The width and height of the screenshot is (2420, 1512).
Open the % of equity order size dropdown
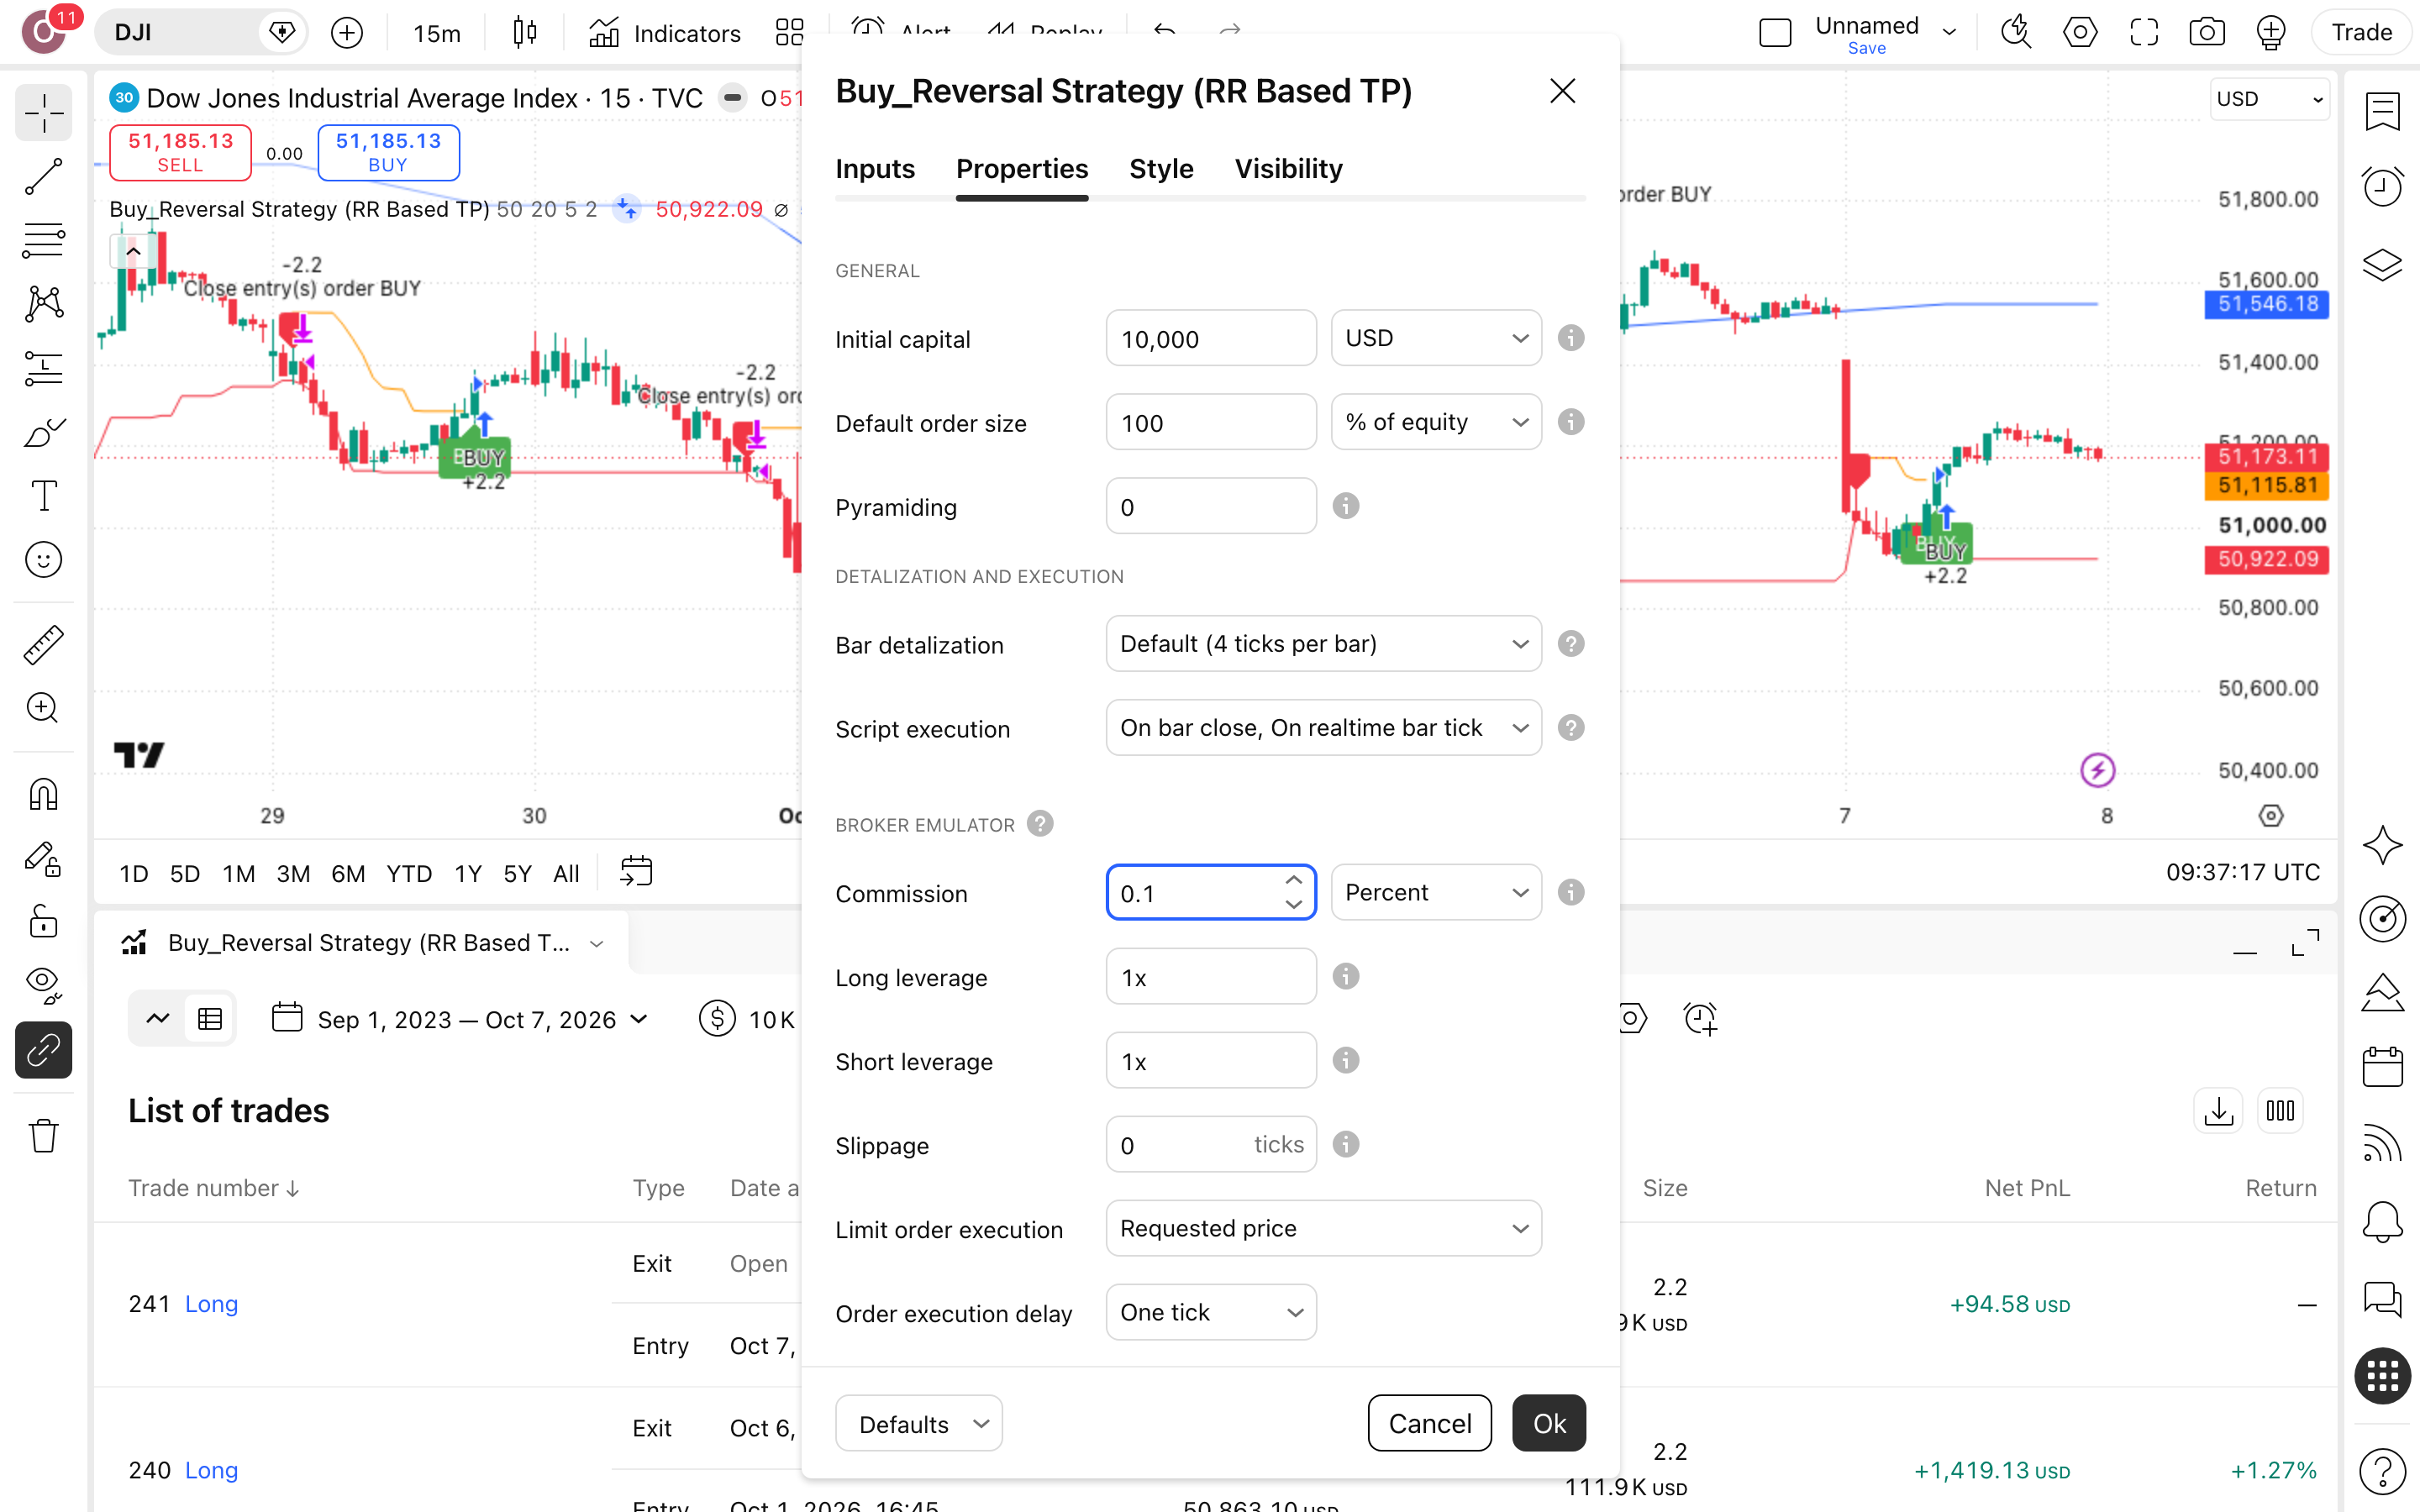(x=1436, y=422)
